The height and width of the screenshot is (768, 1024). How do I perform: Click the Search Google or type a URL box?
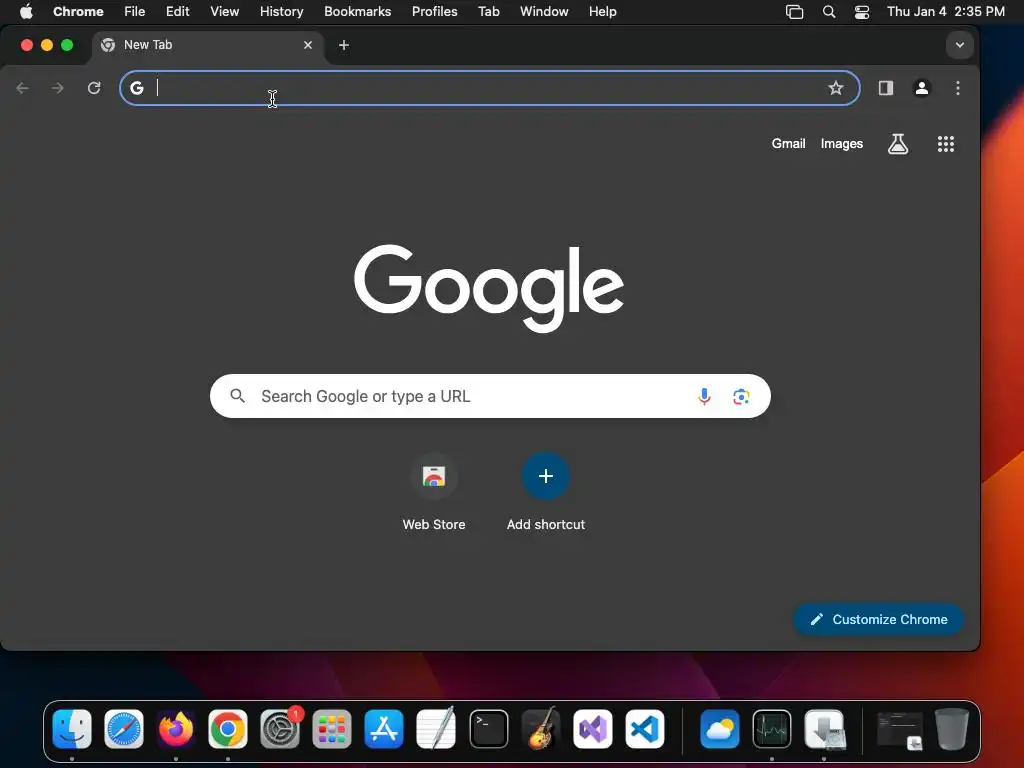click(x=490, y=396)
